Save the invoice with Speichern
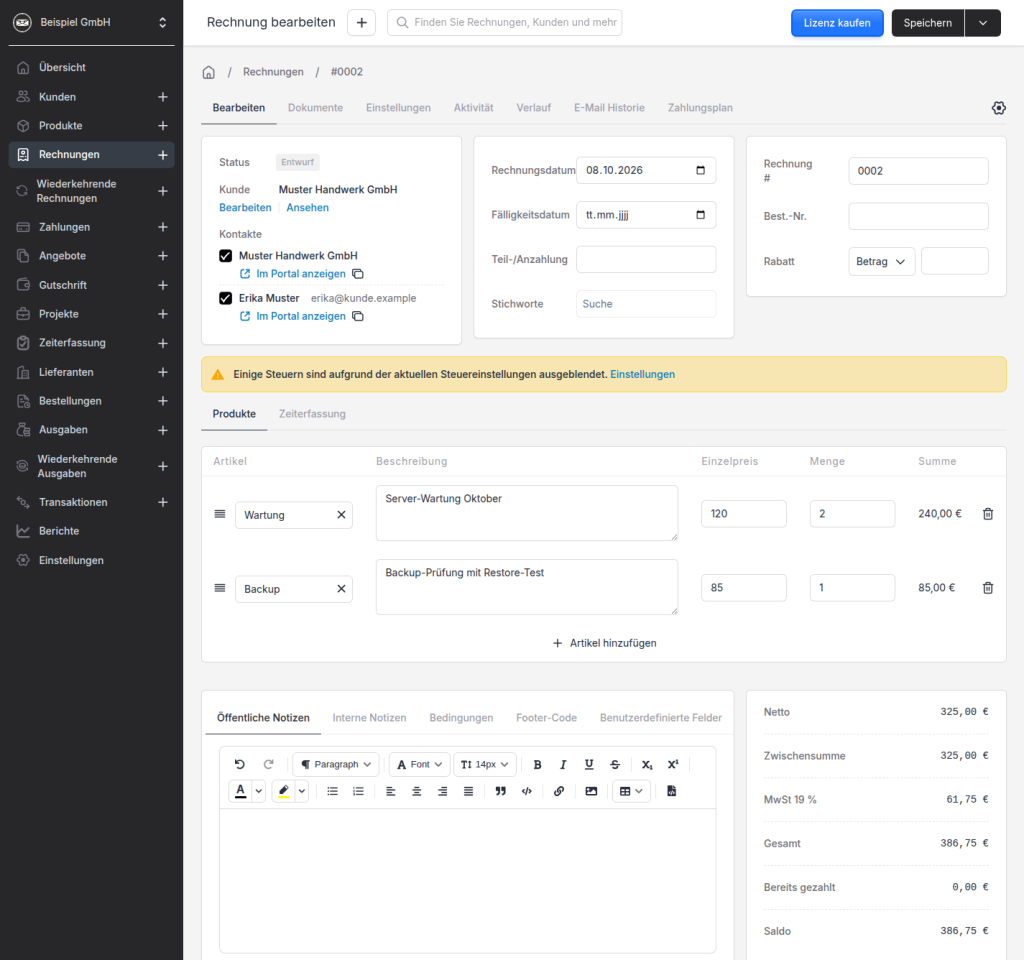This screenshot has width=1024, height=960. [927, 23]
